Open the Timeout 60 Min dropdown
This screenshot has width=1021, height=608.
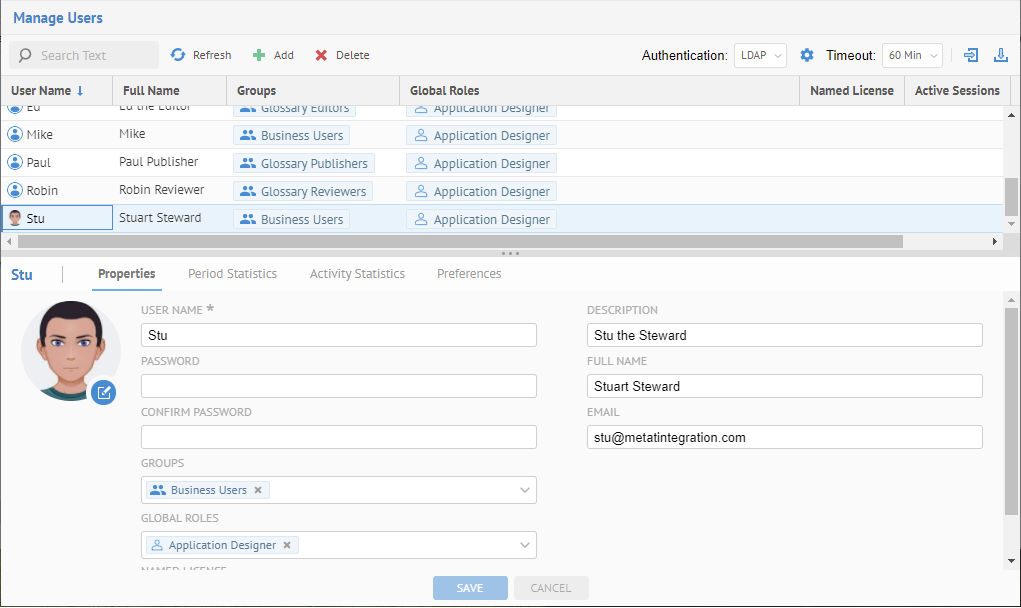tap(912, 55)
